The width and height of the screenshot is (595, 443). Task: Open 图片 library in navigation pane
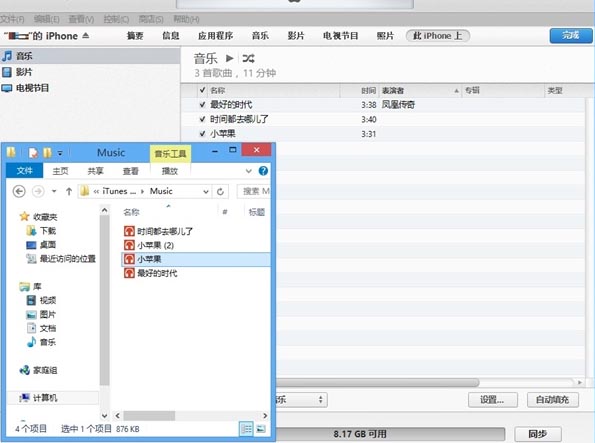(x=41, y=314)
